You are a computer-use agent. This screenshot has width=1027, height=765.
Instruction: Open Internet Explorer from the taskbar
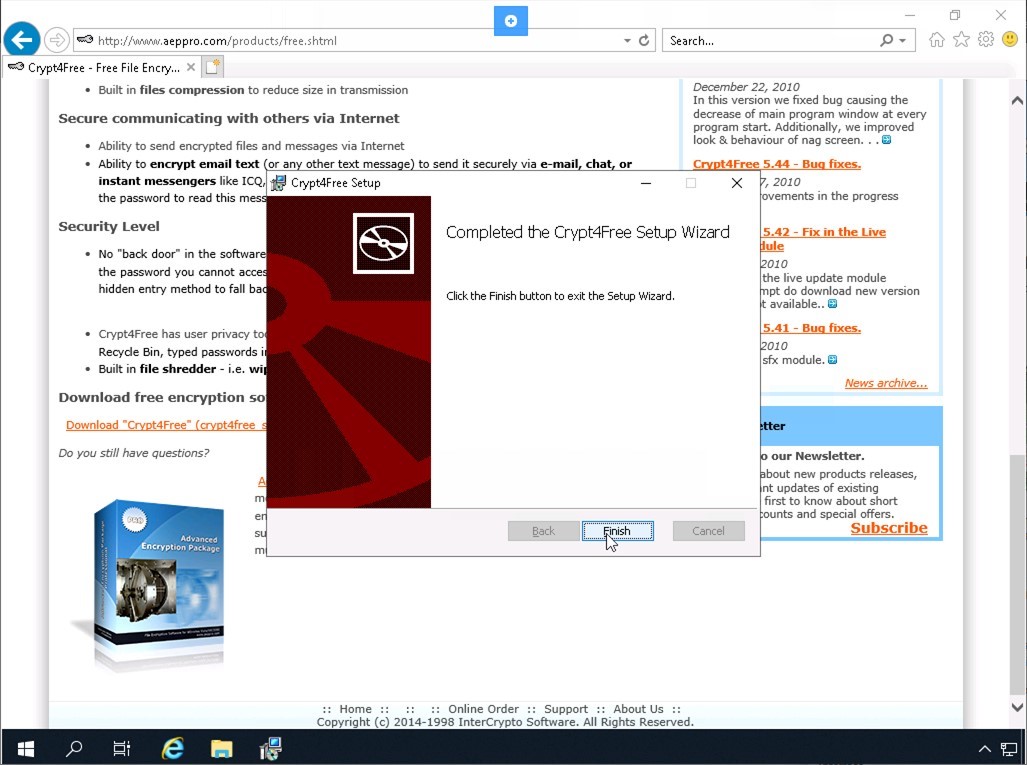coord(173,748)
